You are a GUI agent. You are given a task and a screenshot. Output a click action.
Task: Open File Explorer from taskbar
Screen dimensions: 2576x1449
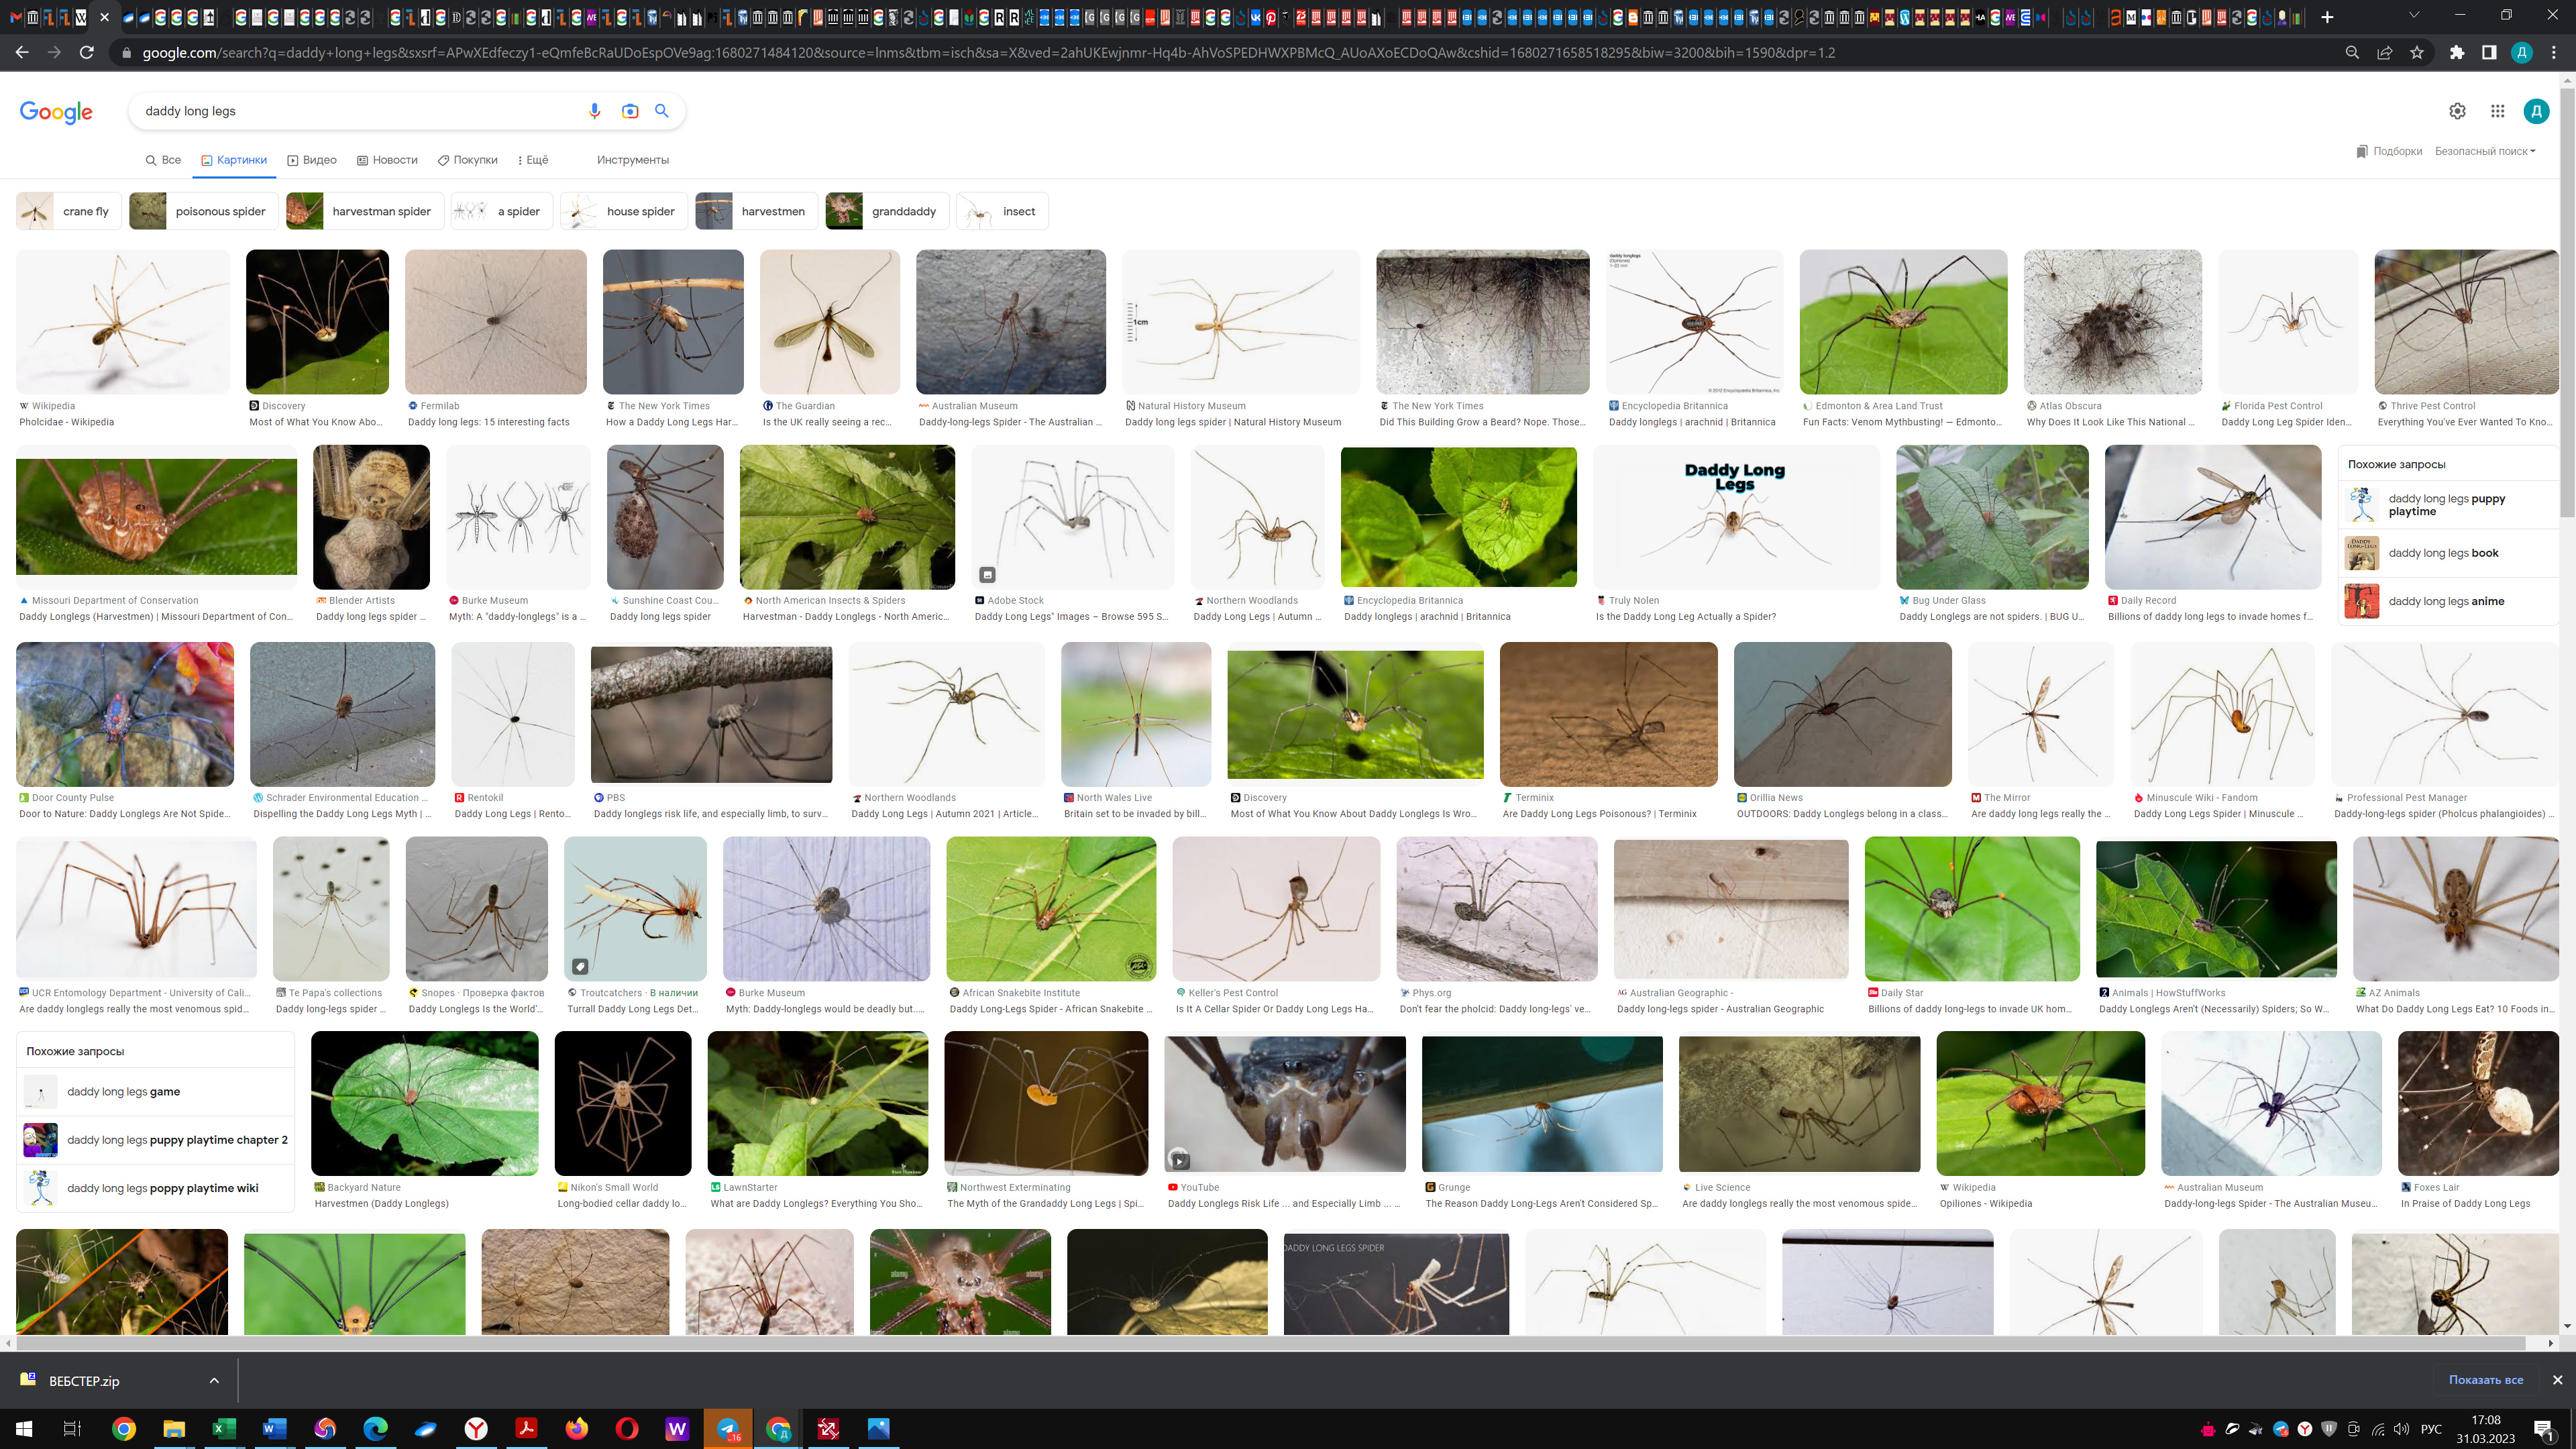(174, 1428)
